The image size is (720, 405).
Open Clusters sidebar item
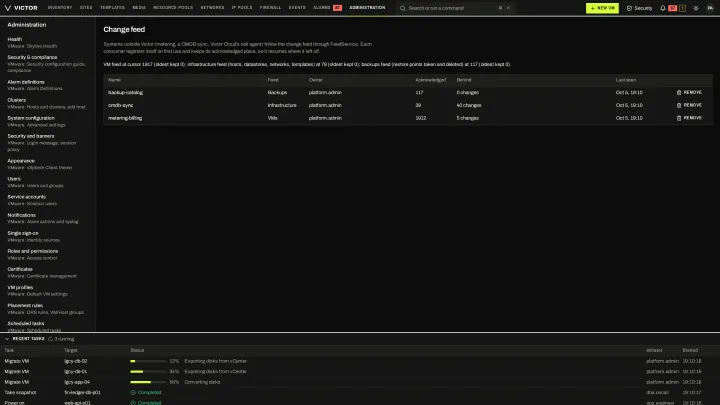click(x=48, y=103)
